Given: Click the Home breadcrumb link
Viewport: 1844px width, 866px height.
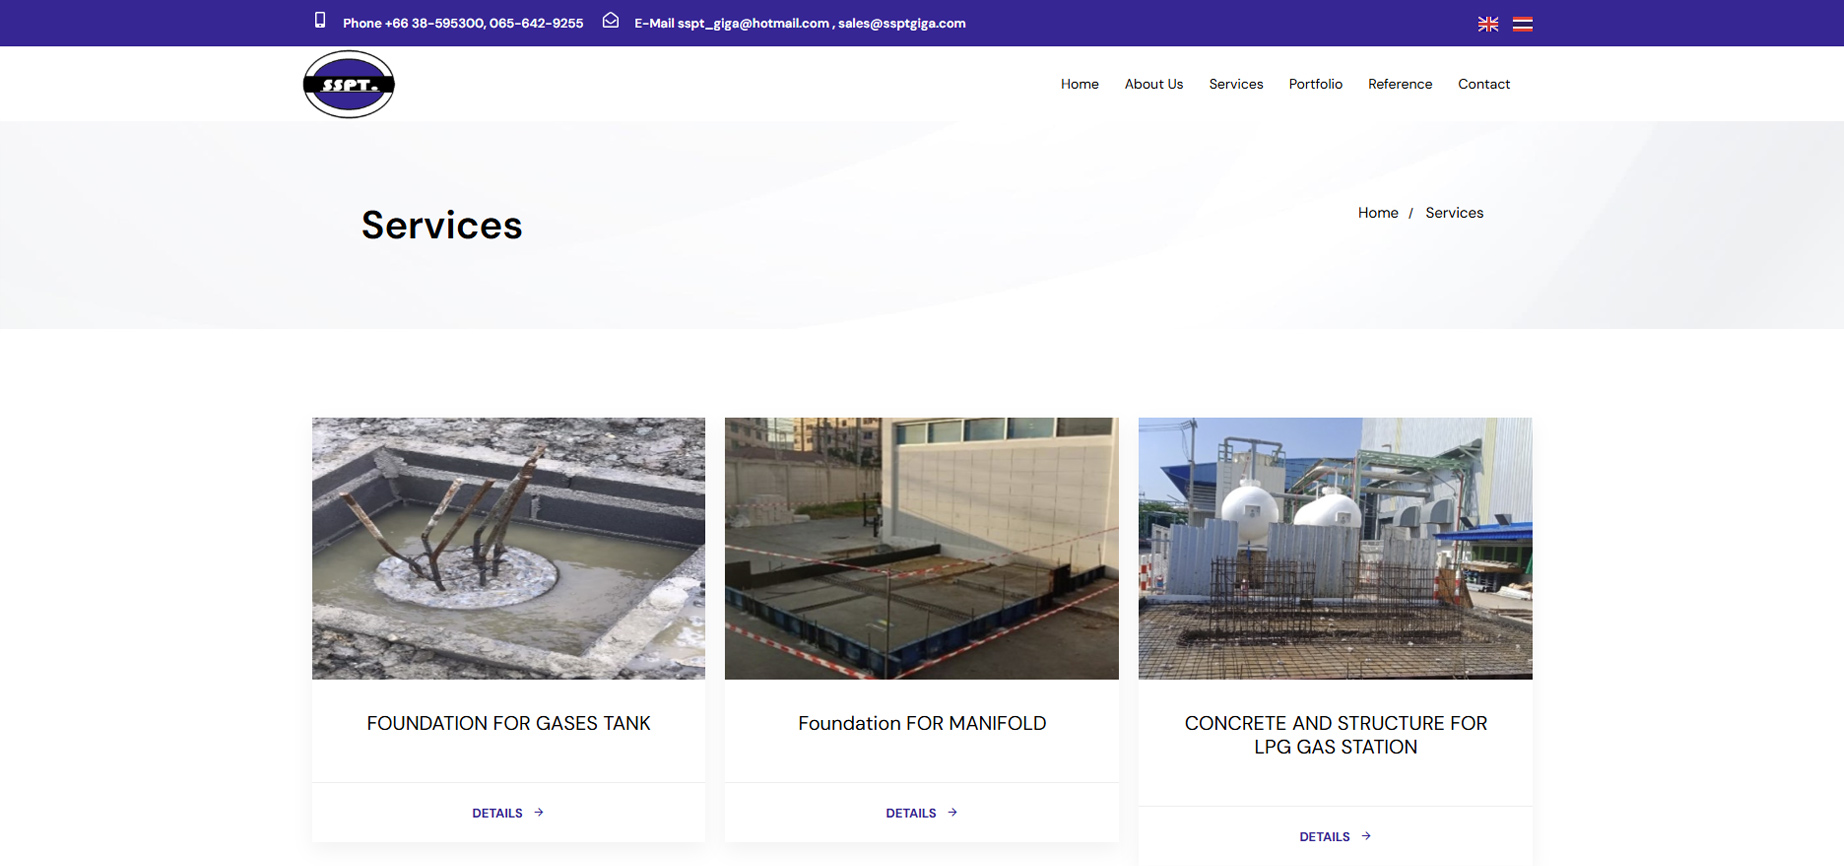Looking at the screenshot, I should (1377, 213).
